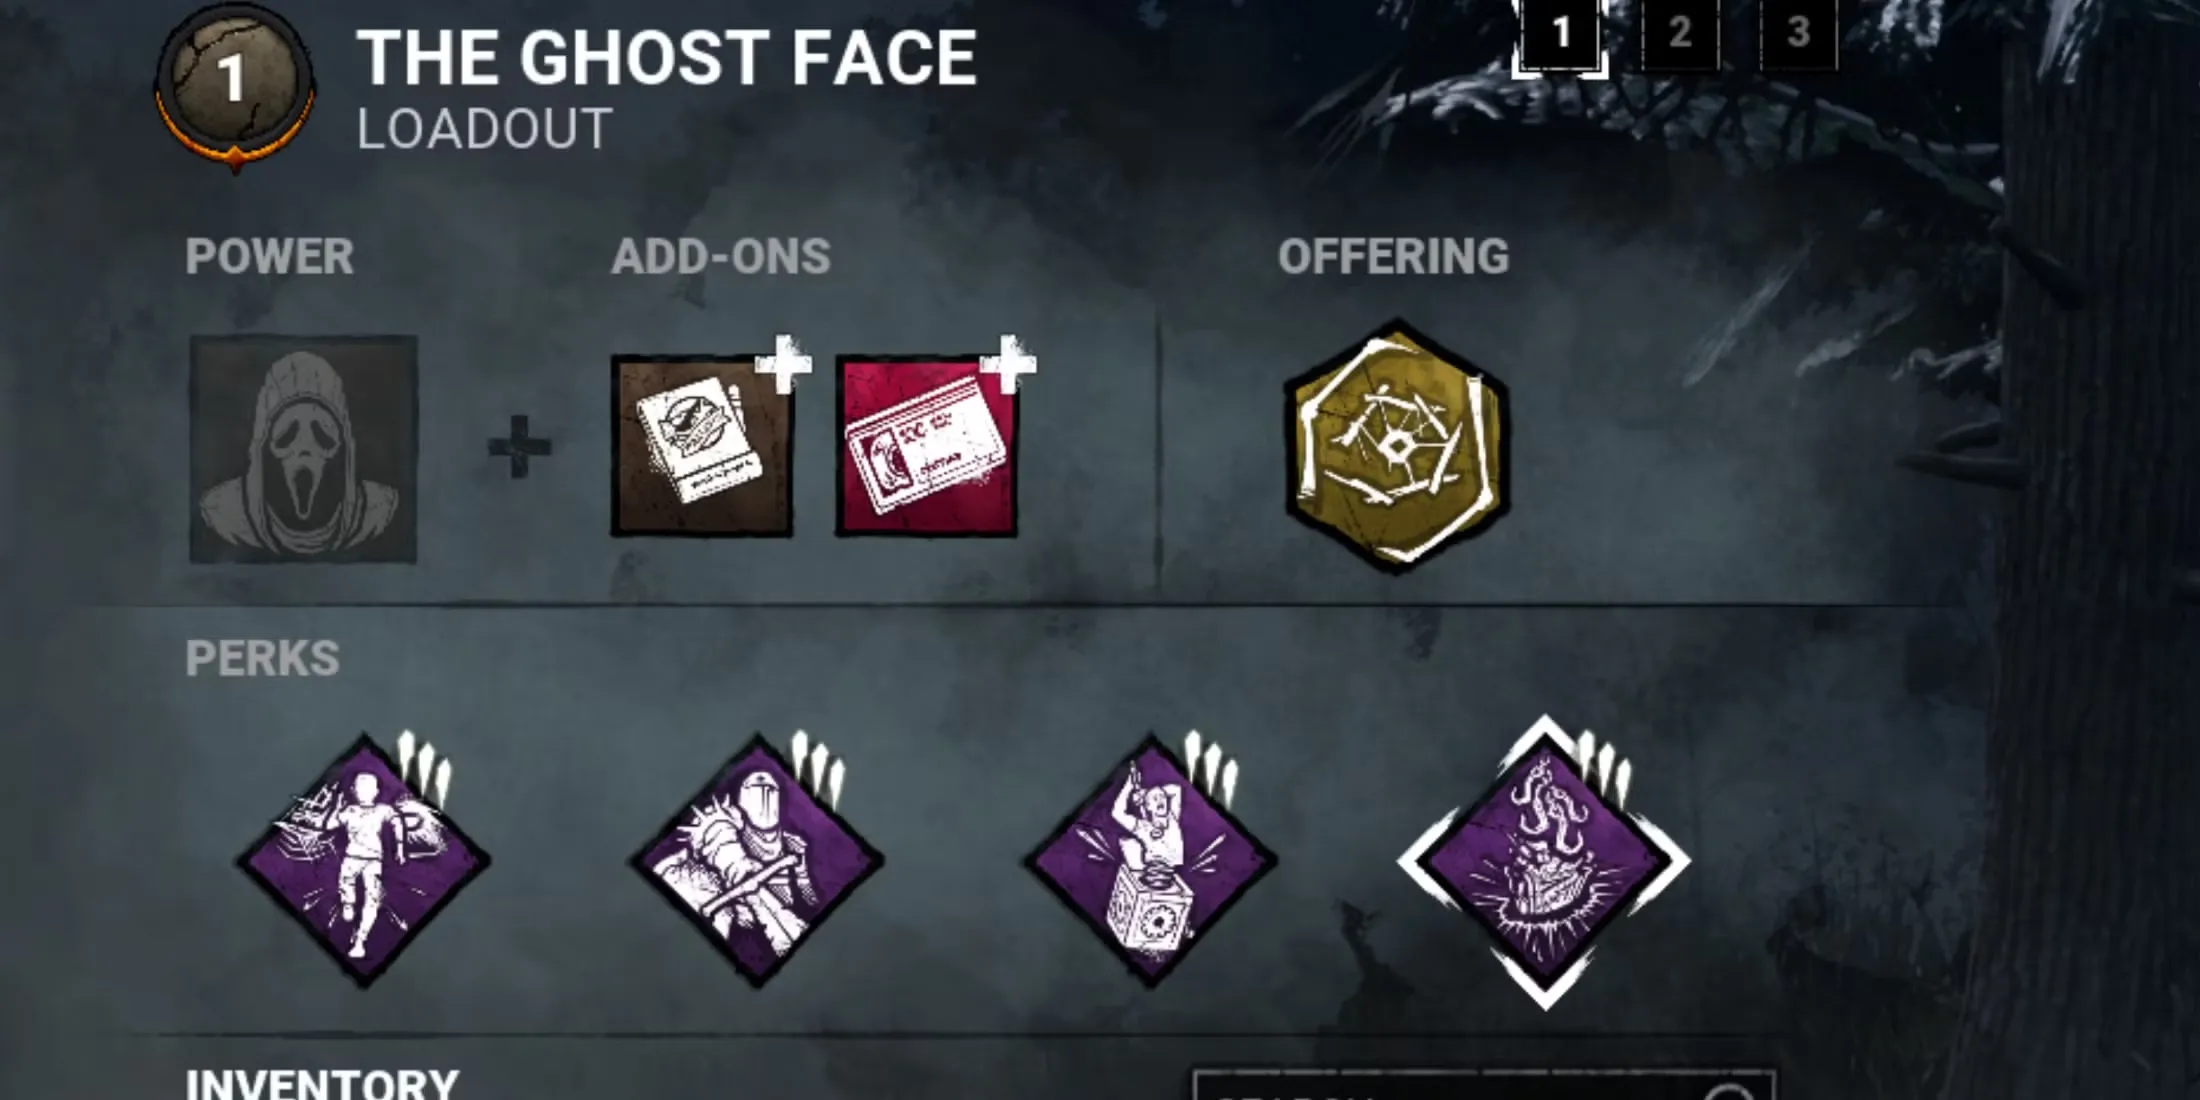Click the plus badge on matchbook add-on

(783, 364)
